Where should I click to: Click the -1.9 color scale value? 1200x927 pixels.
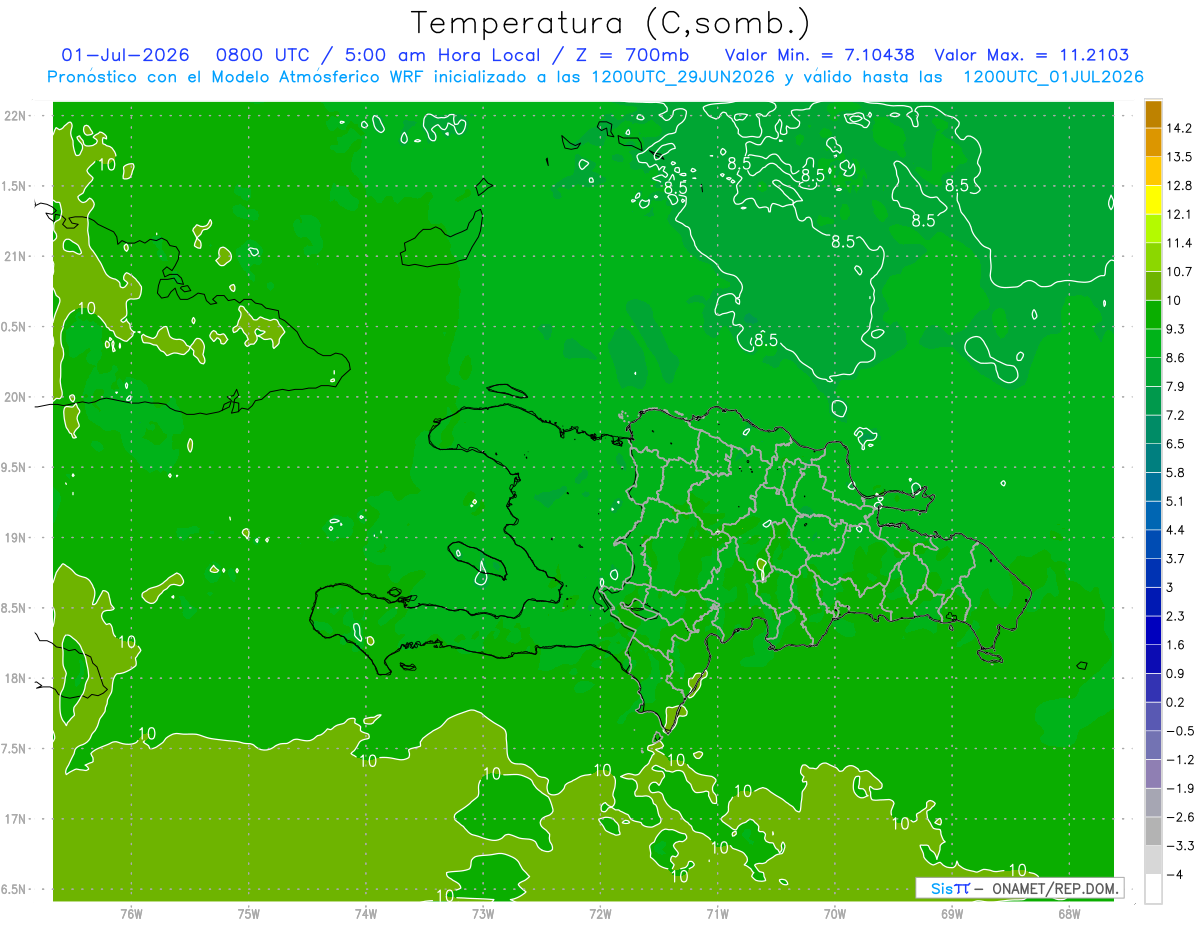pos(1180,788)
